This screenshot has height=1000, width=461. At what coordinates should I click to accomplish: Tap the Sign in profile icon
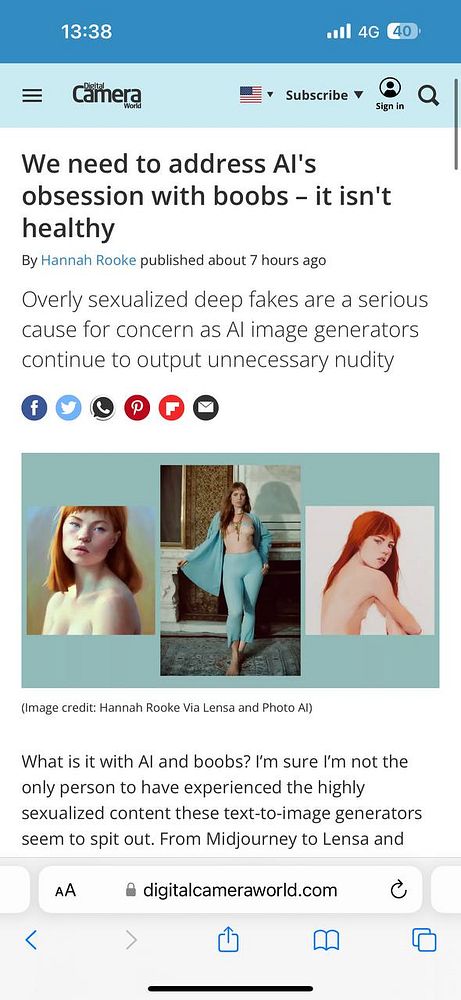pos(390,94)
